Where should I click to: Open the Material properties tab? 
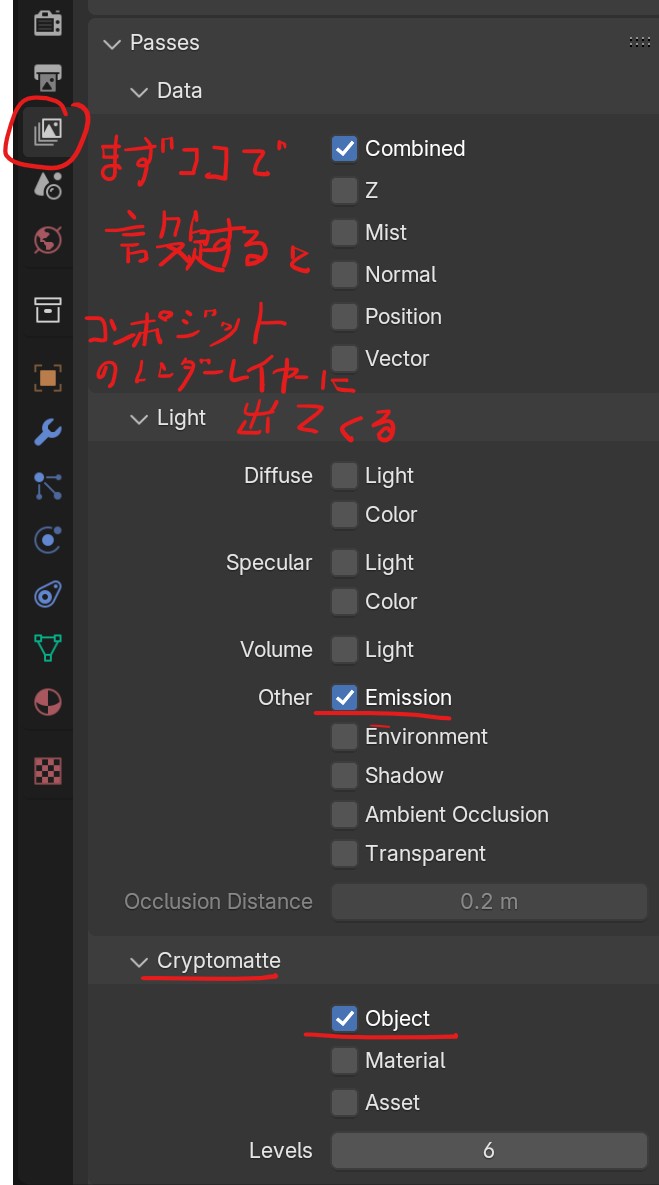coord(47,701)
